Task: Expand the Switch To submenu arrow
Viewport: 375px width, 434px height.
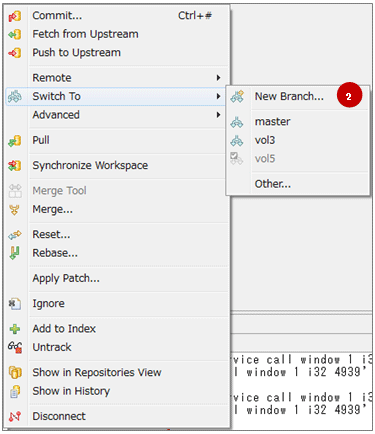Action: 218,96
